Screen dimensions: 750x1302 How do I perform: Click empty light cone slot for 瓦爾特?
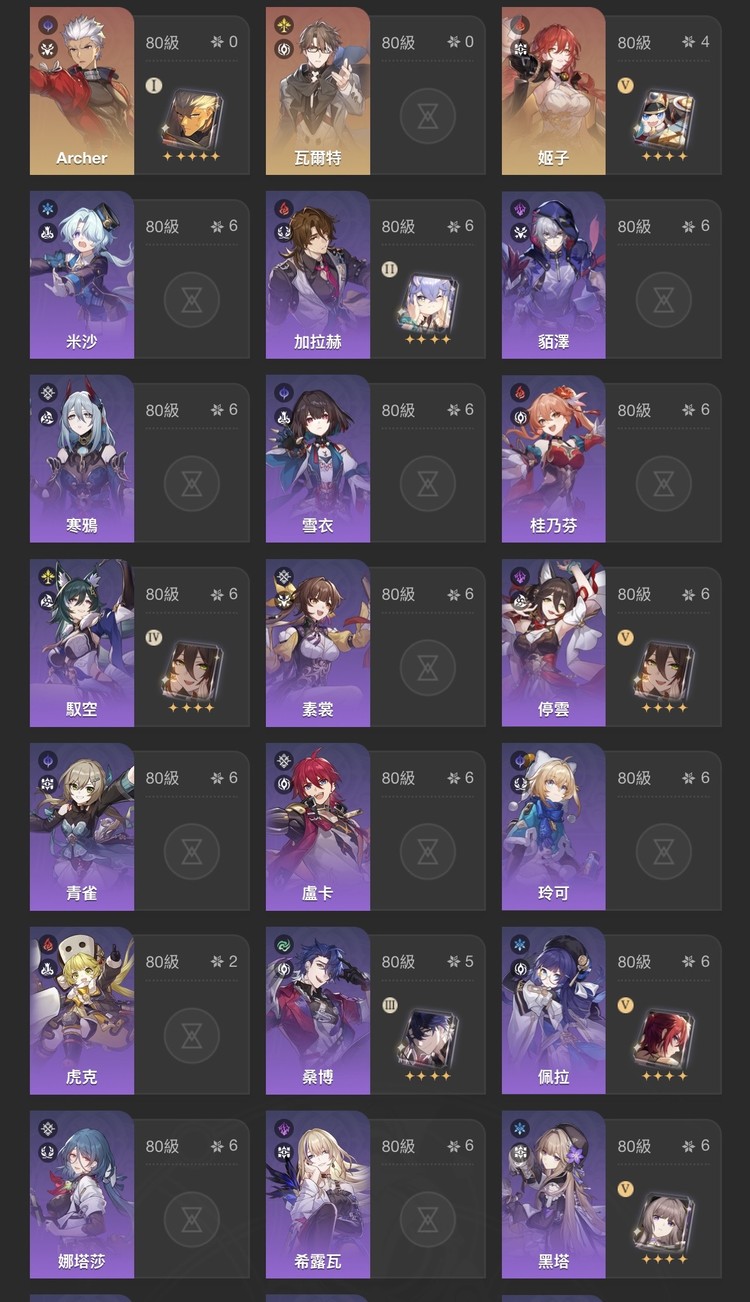point(427,117)
